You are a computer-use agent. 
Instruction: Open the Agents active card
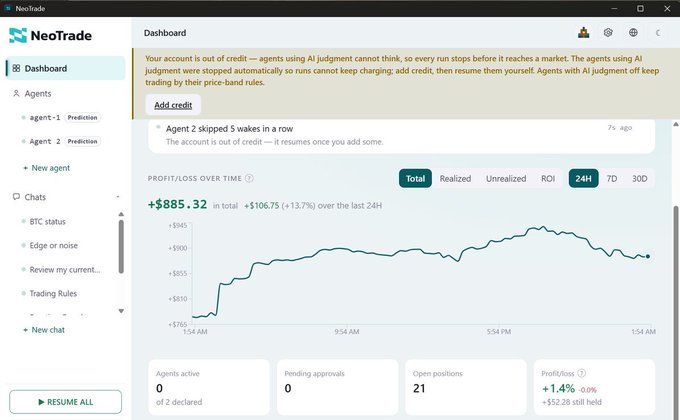coord(209,387)
